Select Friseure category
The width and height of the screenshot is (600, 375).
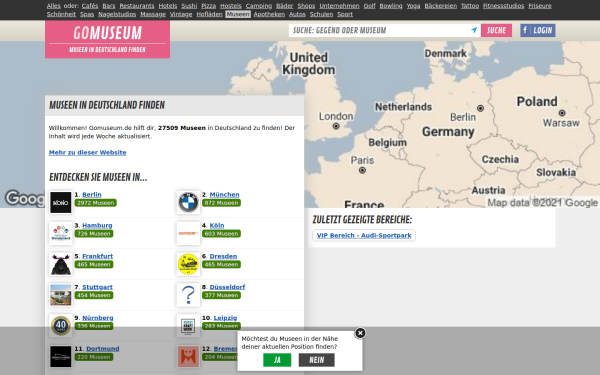540,6
